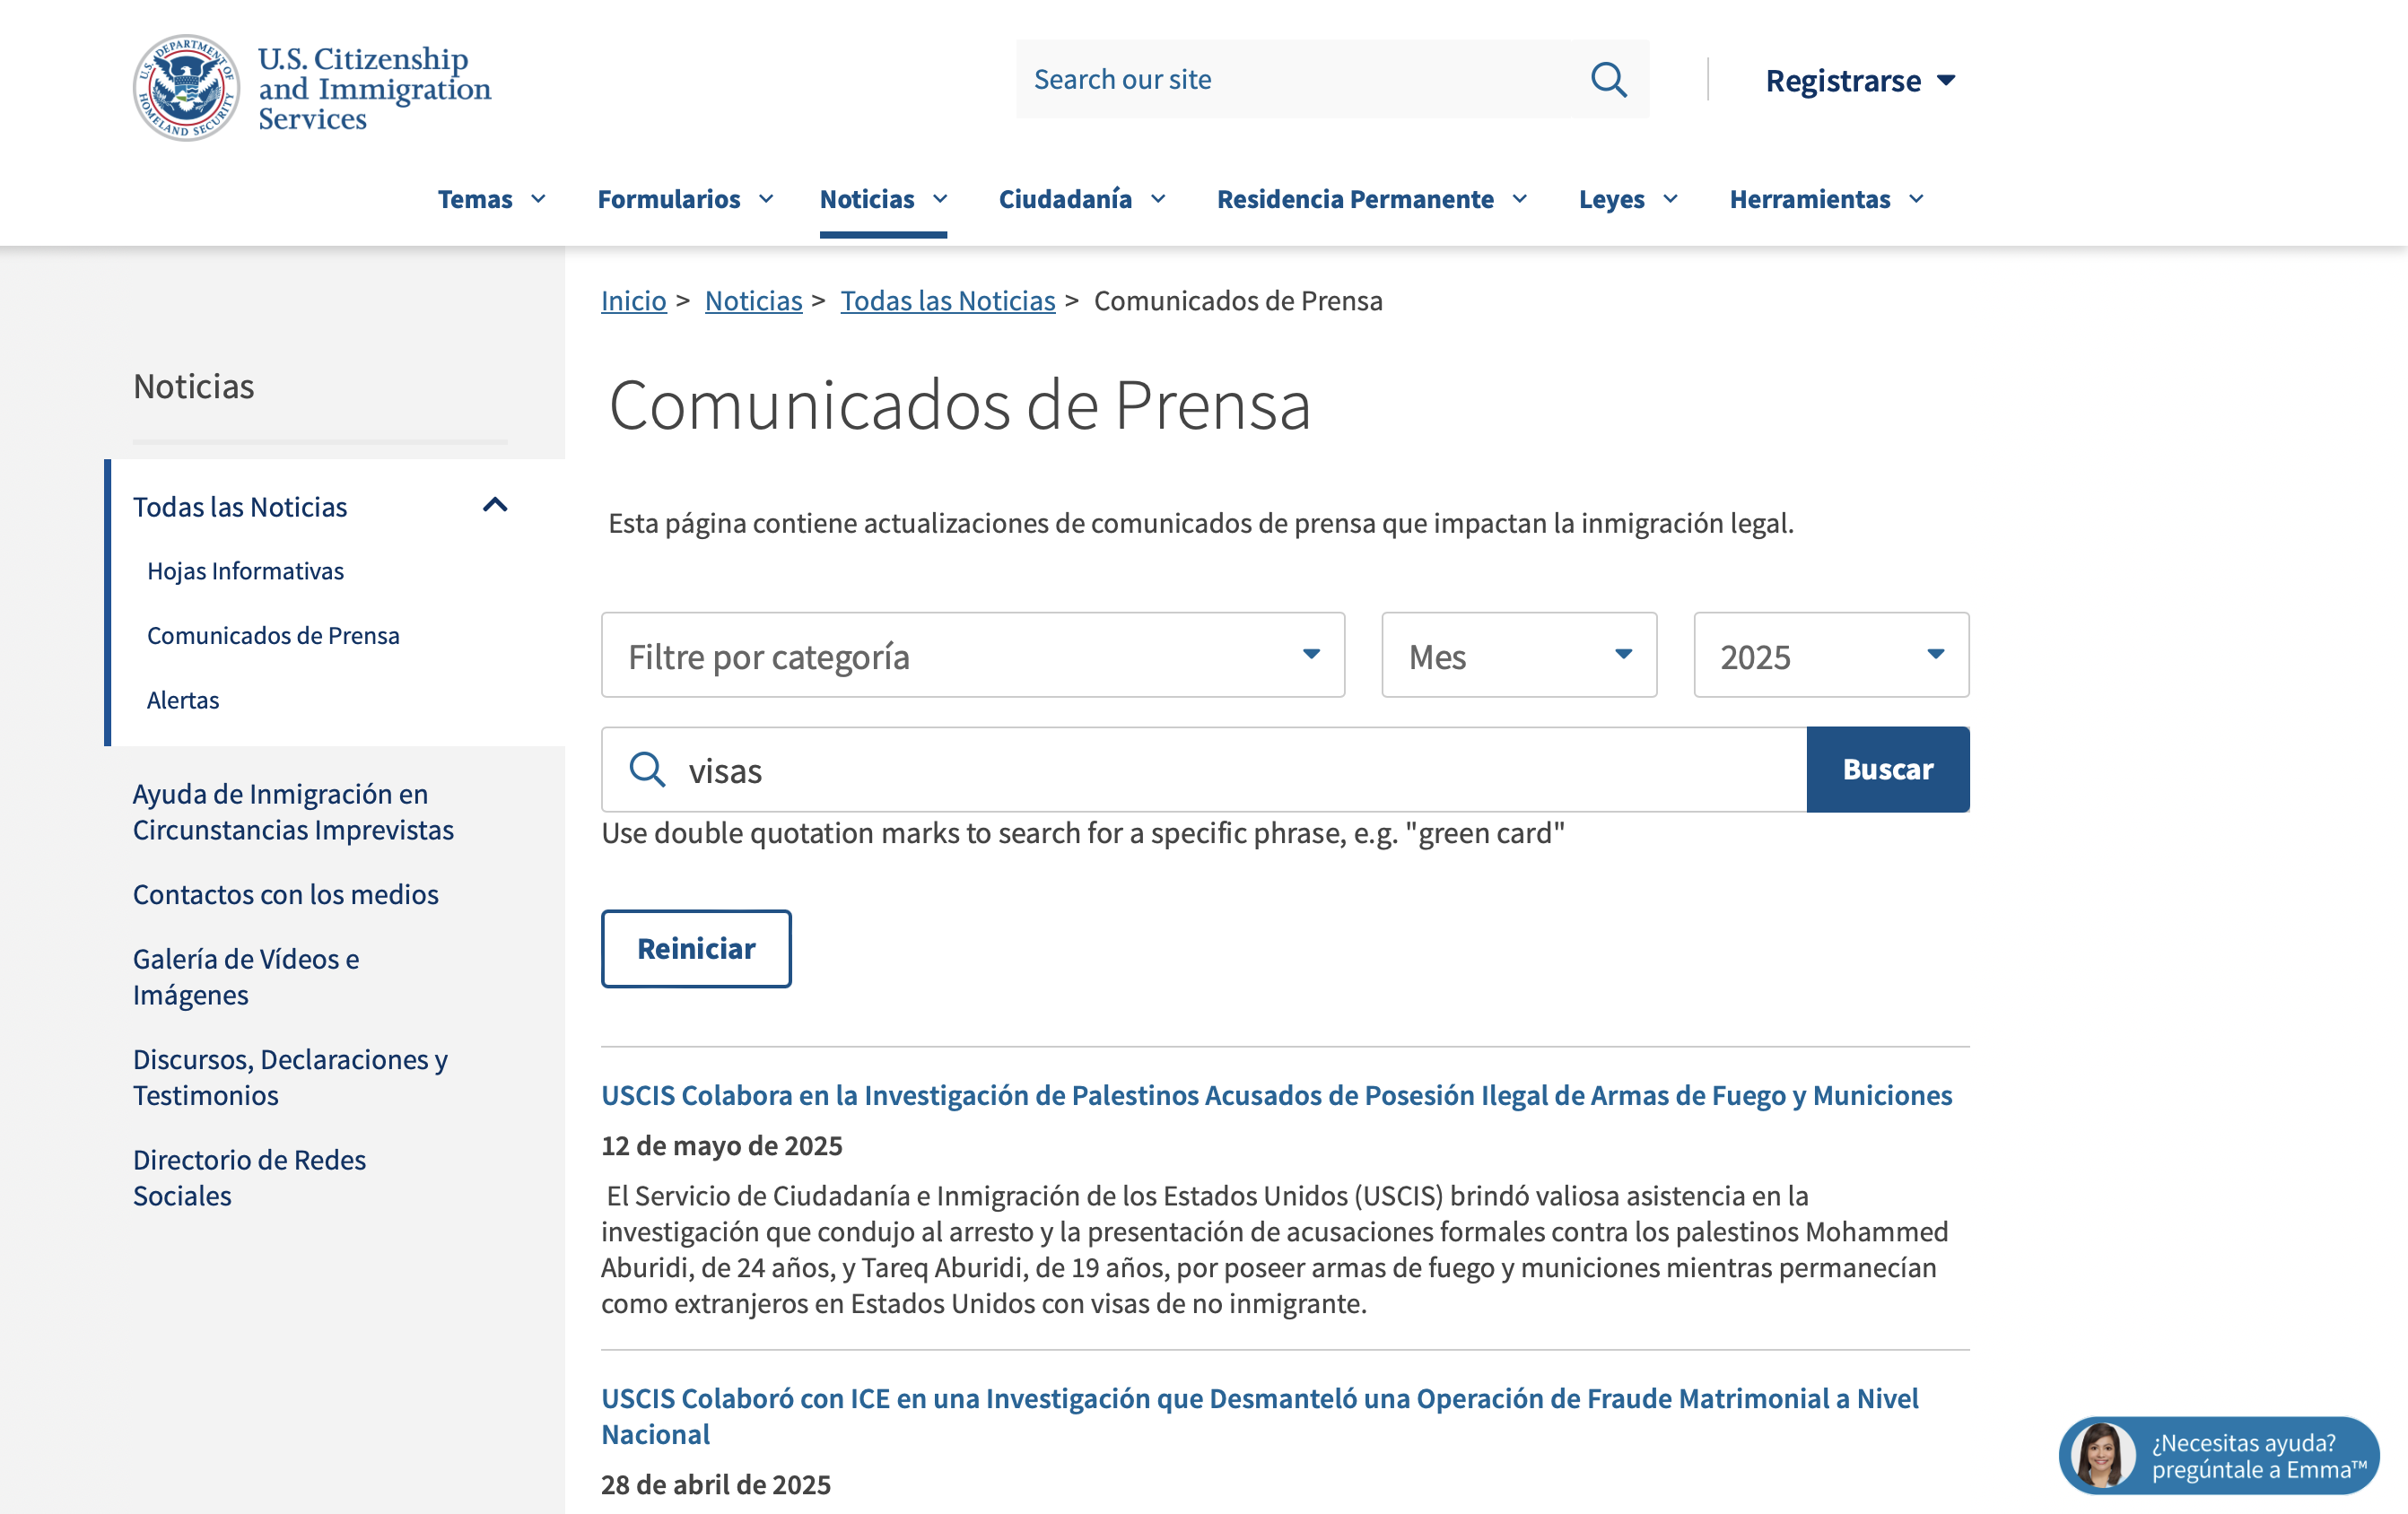Go to Todas las Noticias breadcrumb

coord(947,300)
